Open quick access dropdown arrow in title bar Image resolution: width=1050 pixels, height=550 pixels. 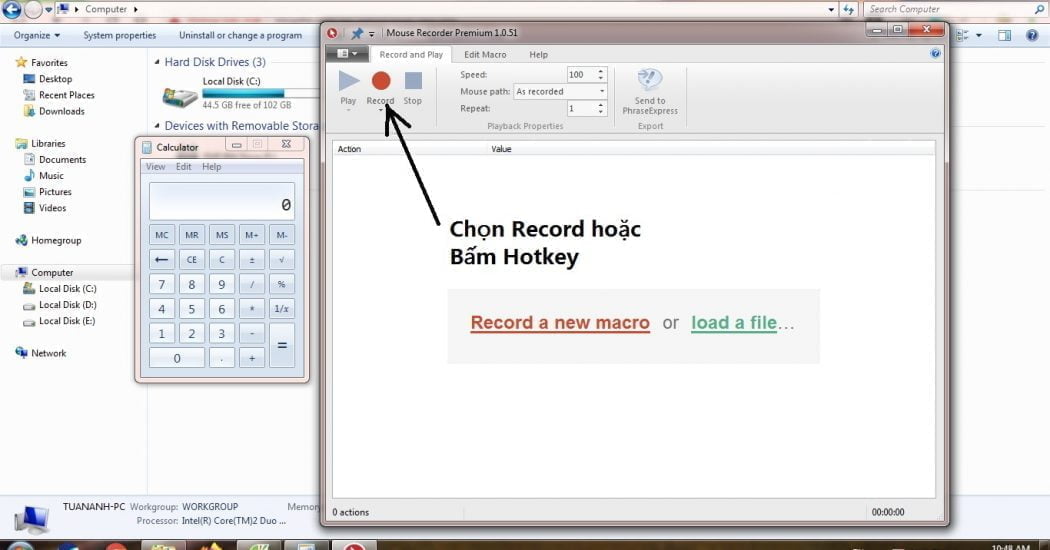372,33
